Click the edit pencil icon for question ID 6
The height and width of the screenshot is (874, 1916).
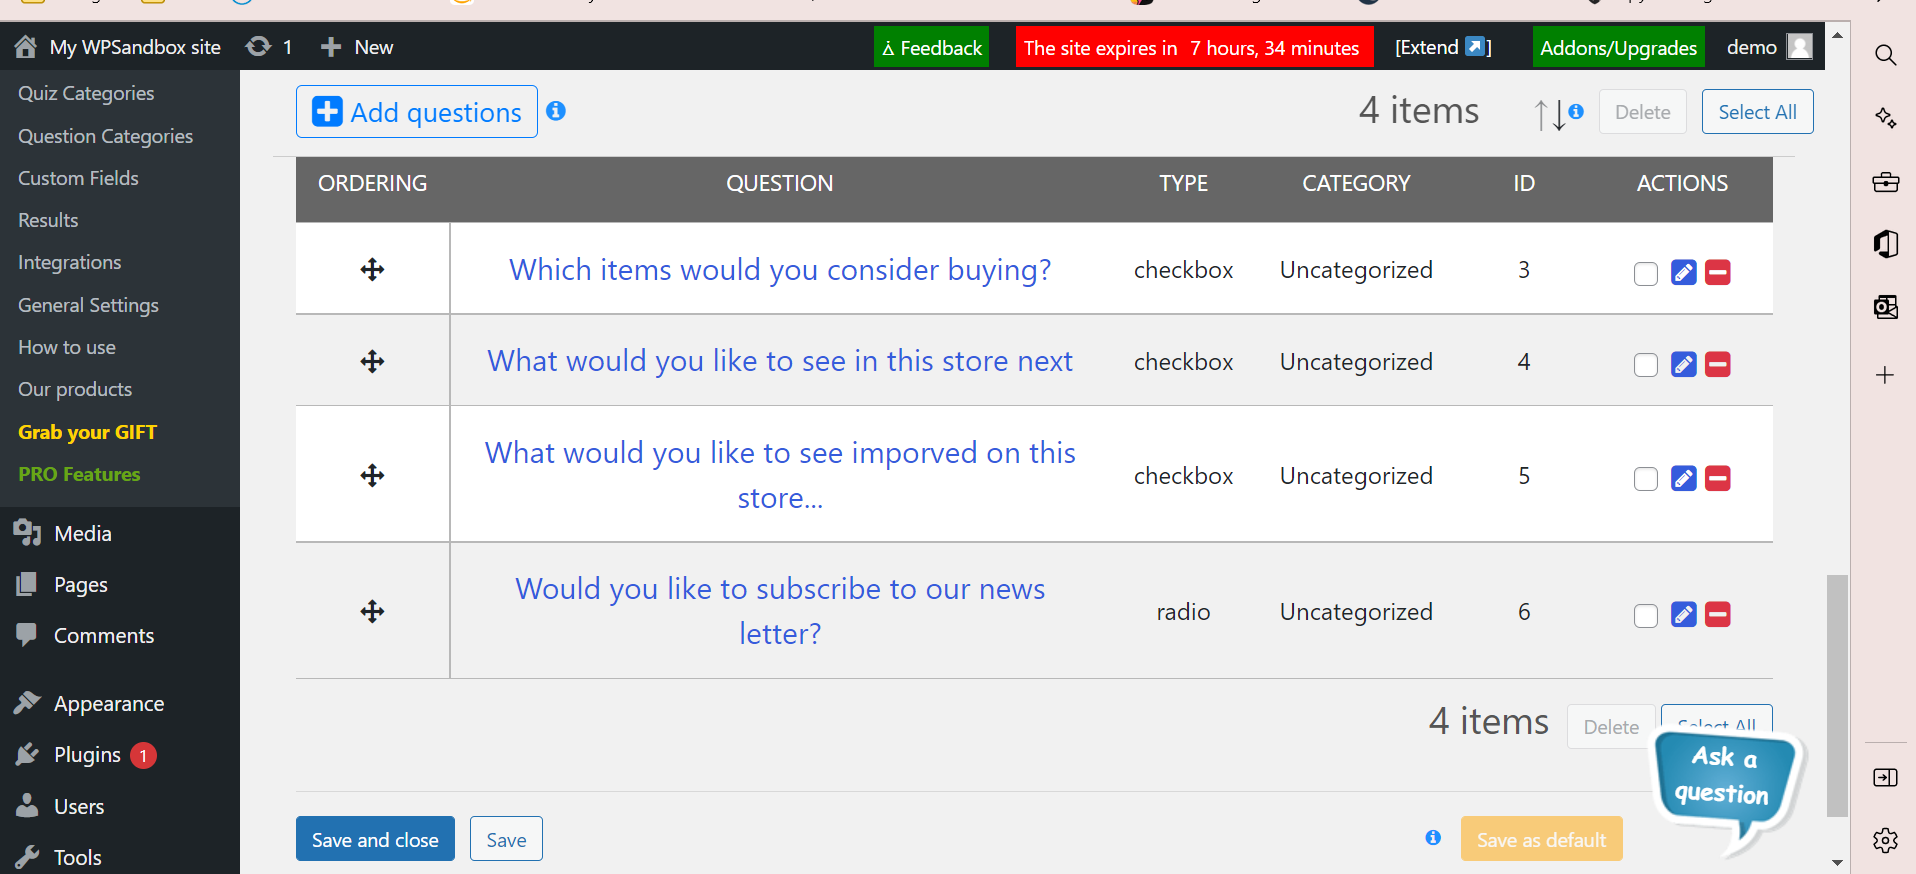tap(1683, 614)
